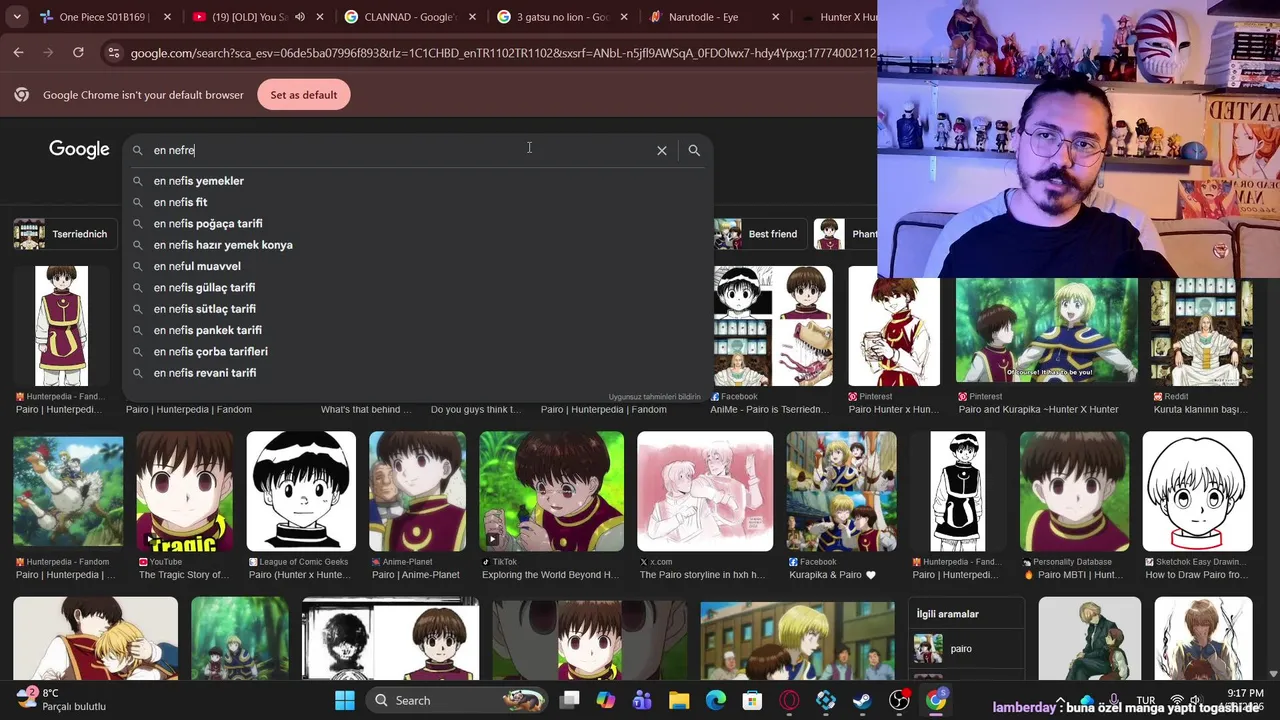
Task: Open the Anime-Planet Pairo image
Action: pyautogui.click(x=417, y=491)
